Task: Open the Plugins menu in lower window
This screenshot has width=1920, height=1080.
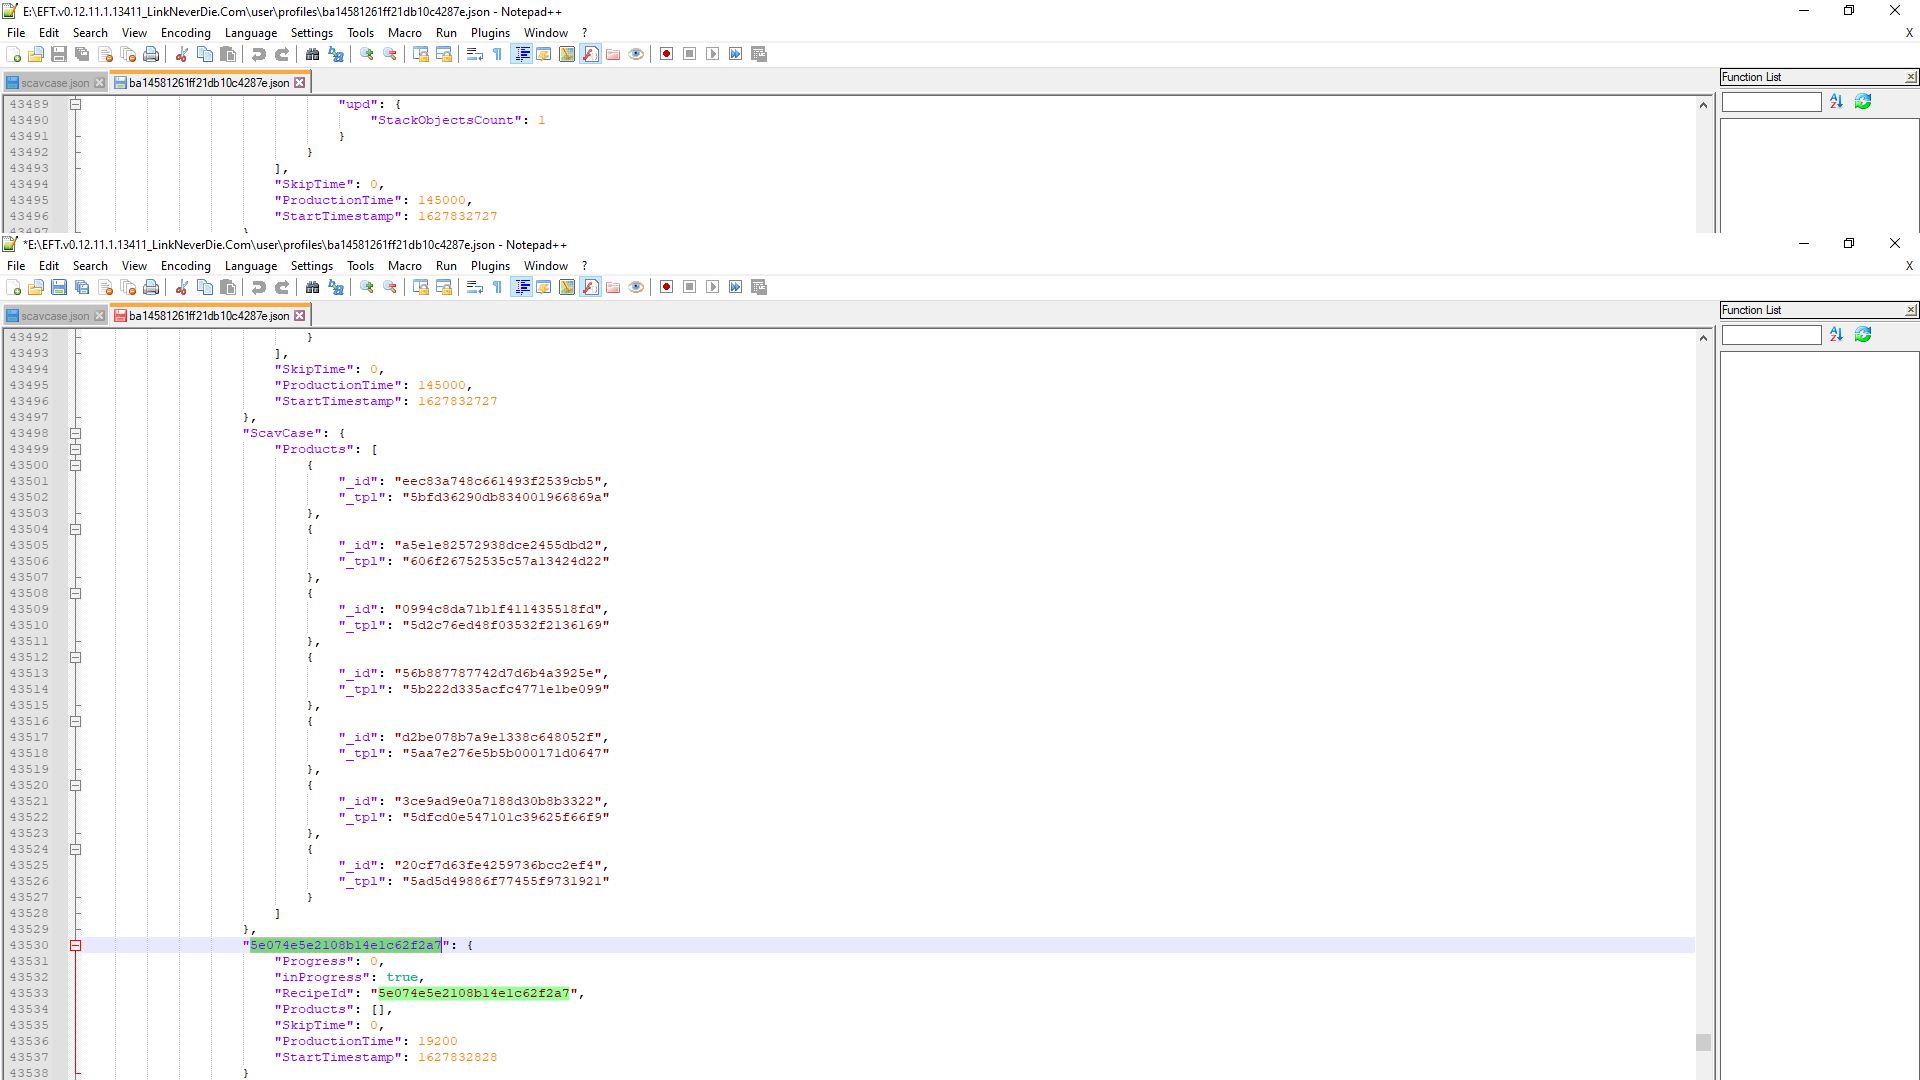Action: click(x=490, y=266)
